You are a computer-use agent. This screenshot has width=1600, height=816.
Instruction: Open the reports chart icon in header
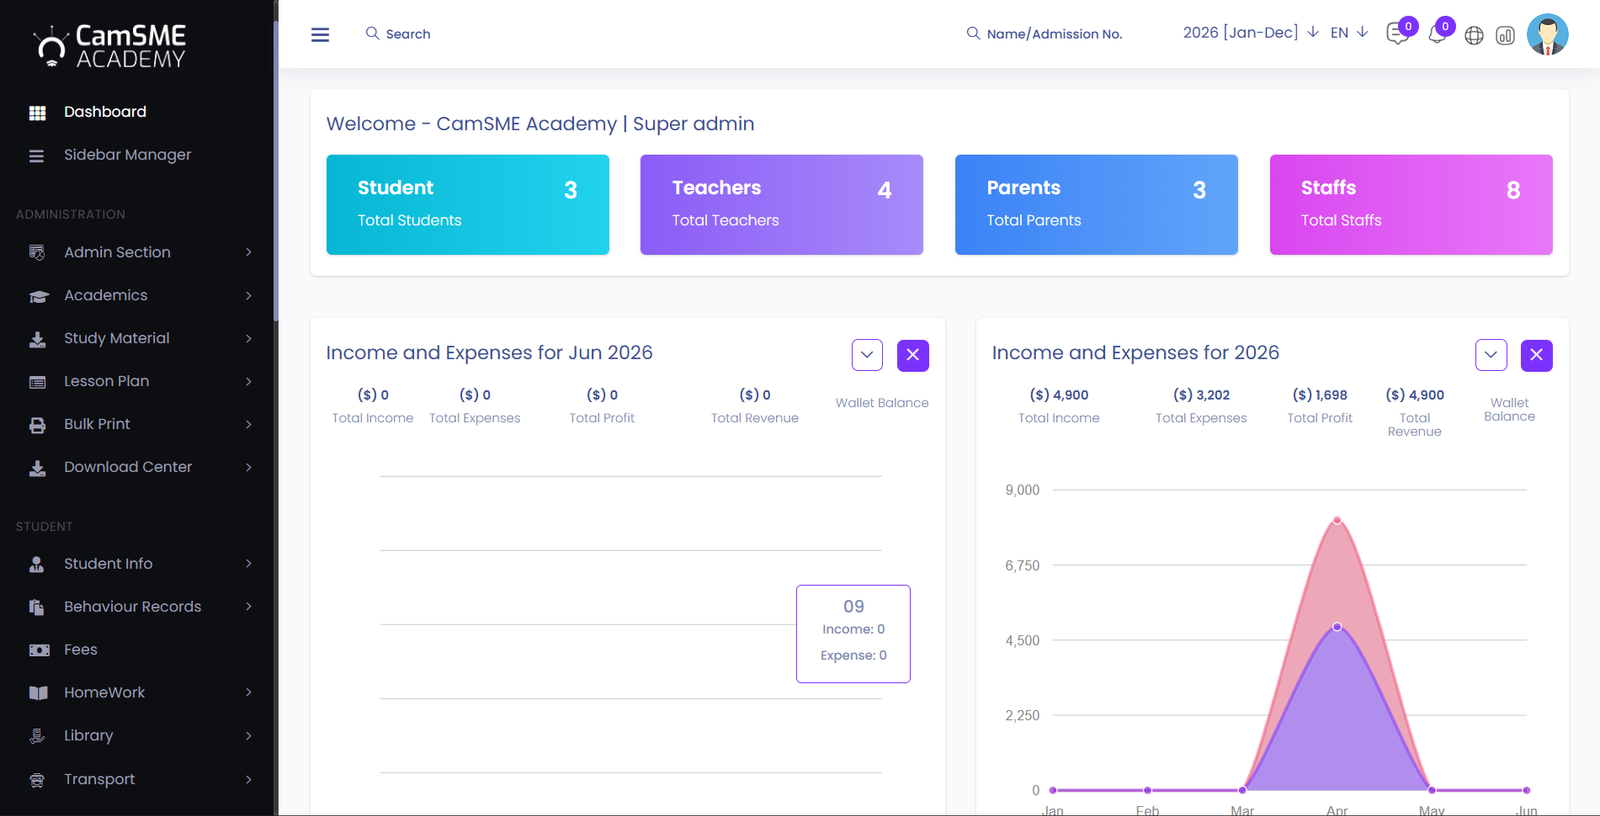[x=1505, y=36]
